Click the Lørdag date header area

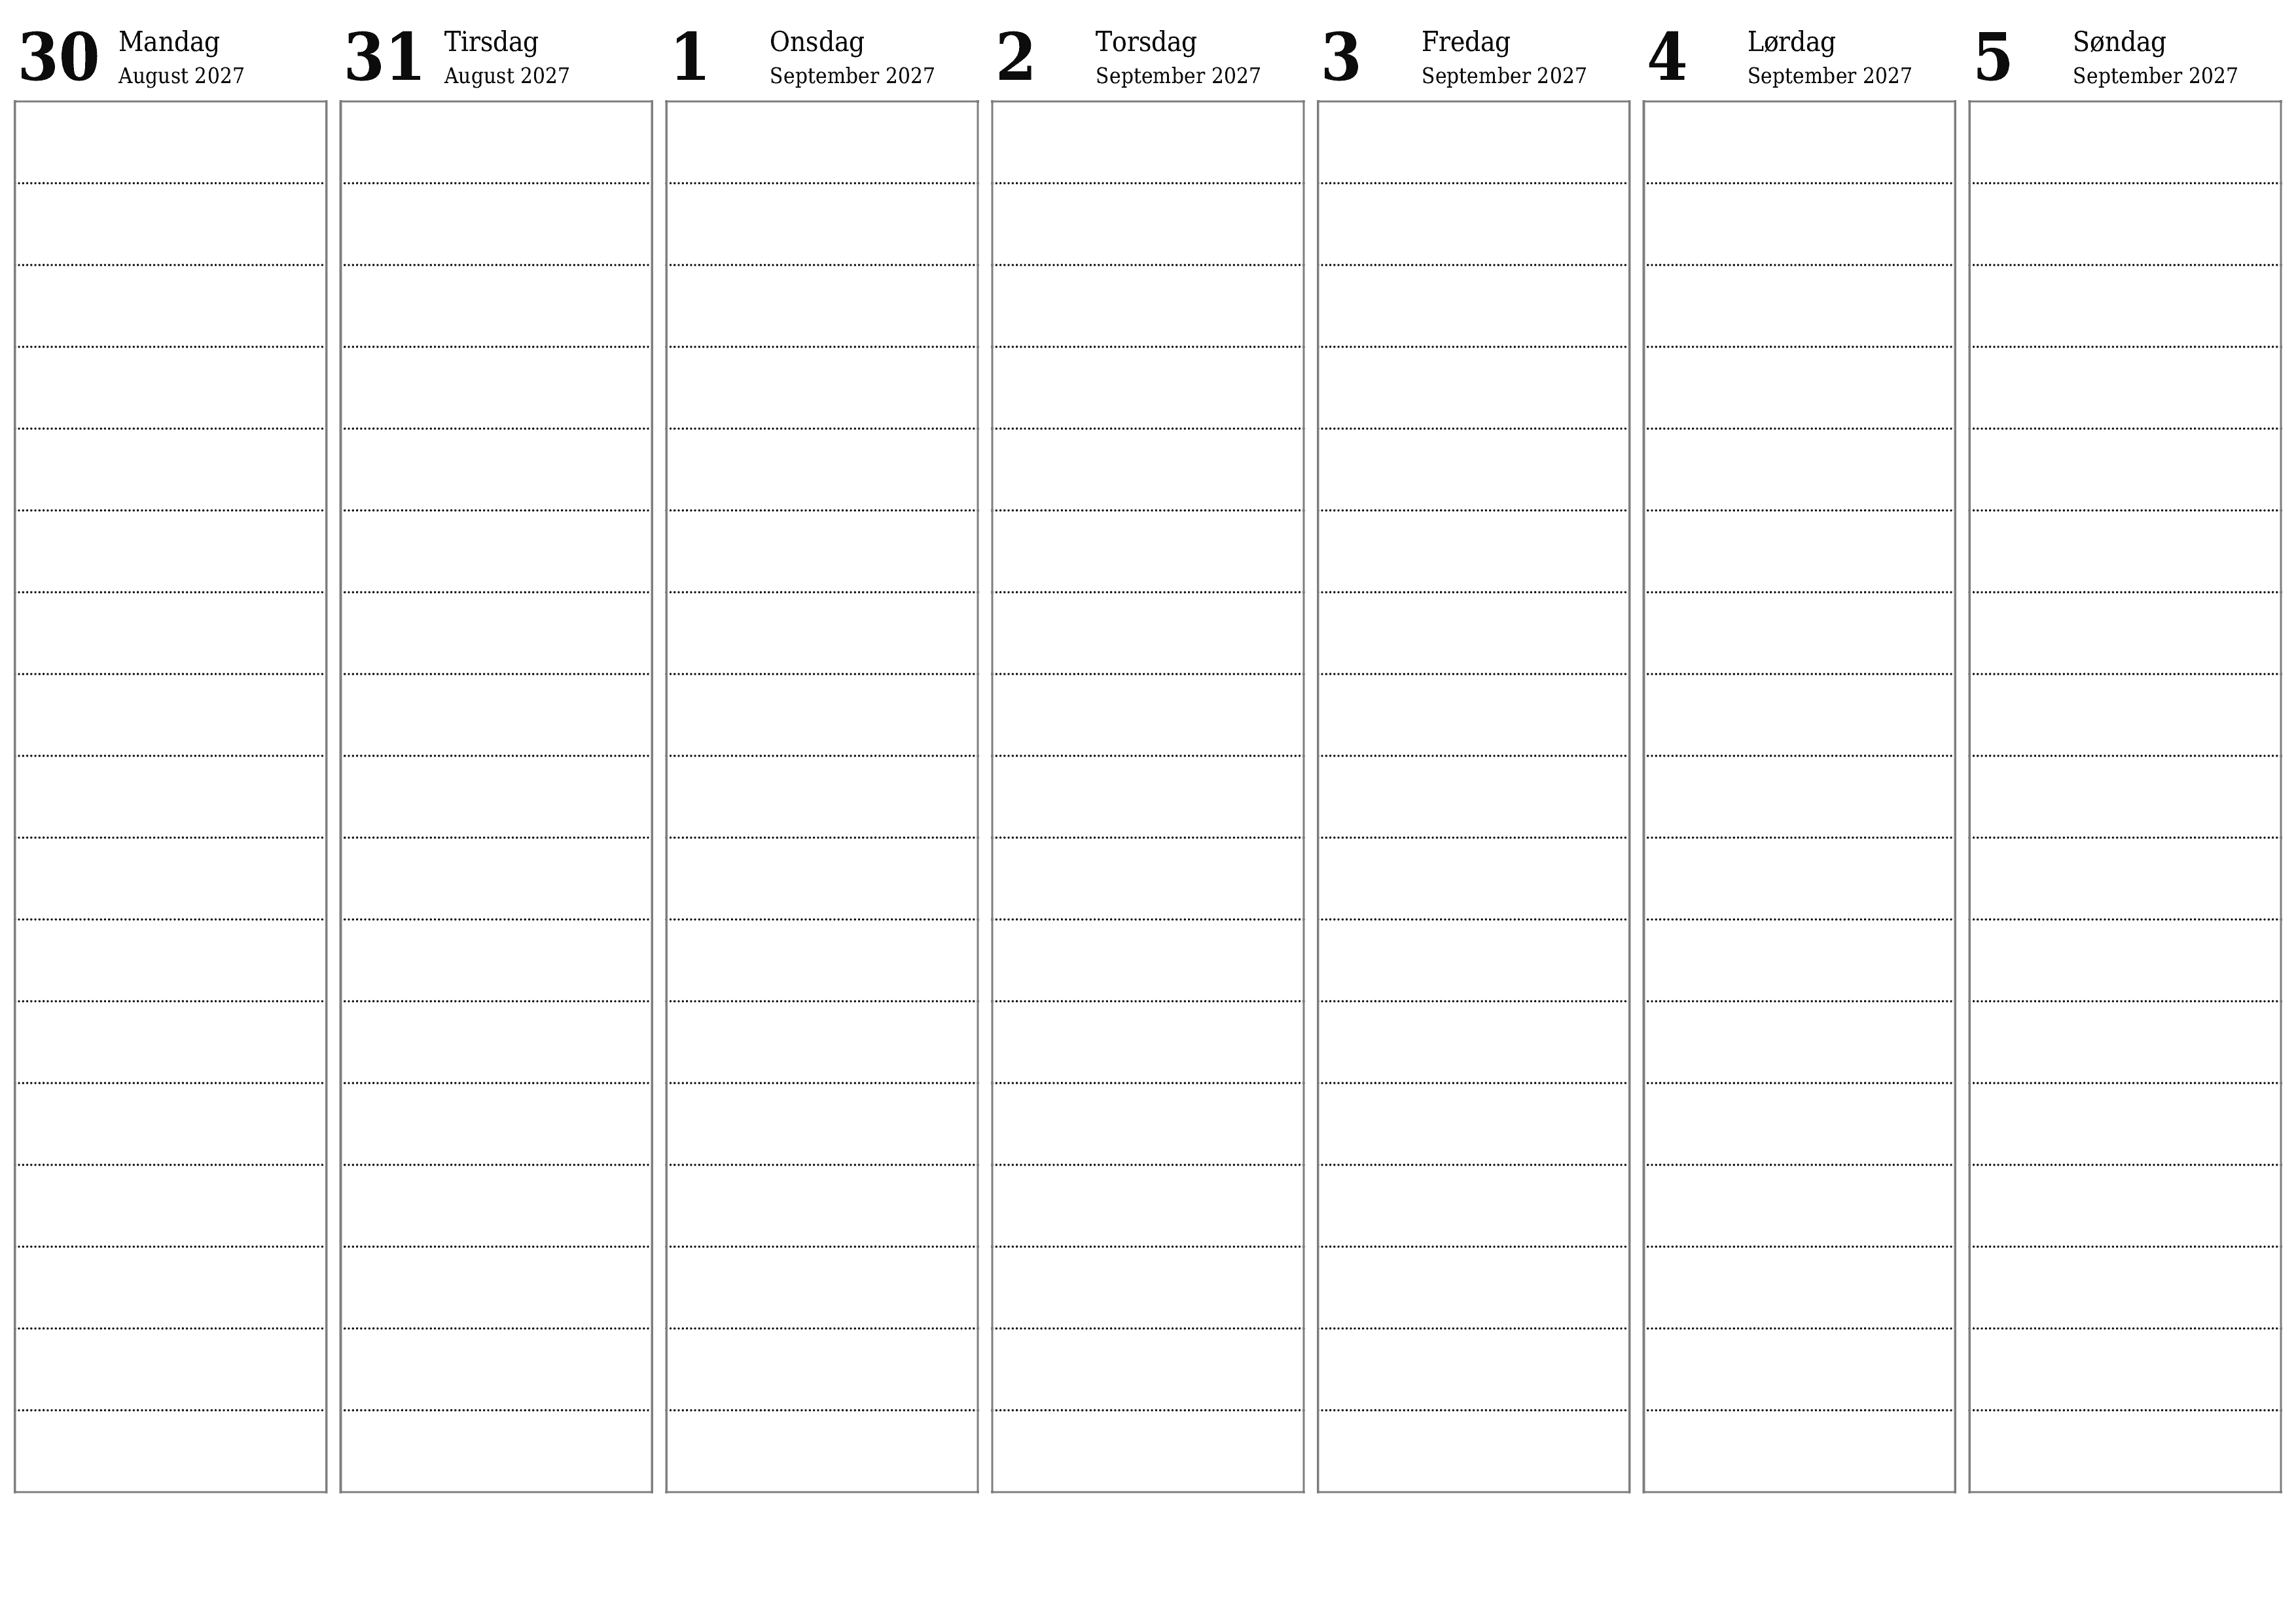(1792, 53)
